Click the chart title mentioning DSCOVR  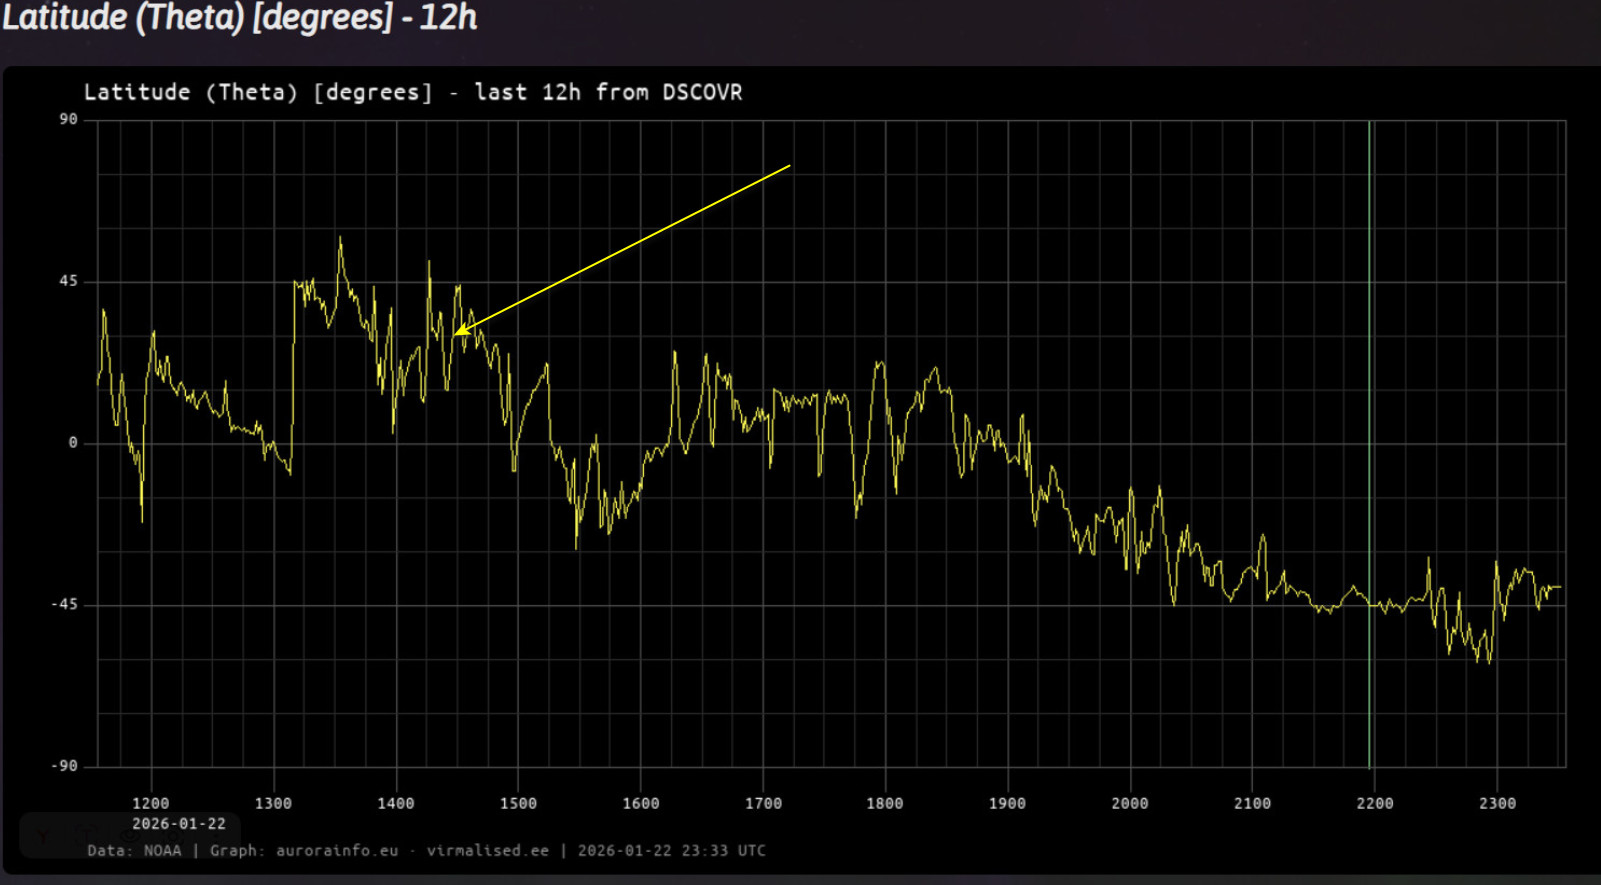[x=412, y=92]
